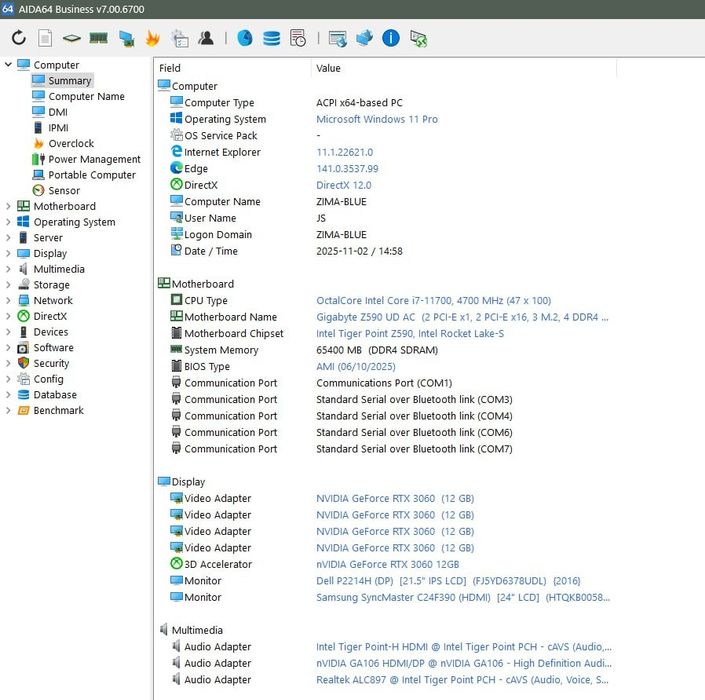This screenshot has width=705, height=700.
Task: Click the remote monitor icon with green arrows
Action: pyautogui.click(x=419, y=39)
